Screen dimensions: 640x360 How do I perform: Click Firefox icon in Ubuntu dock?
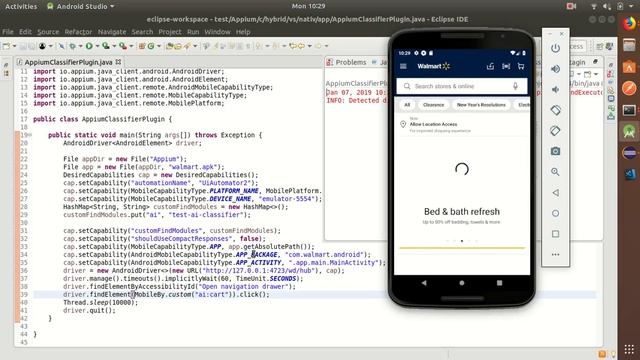[x=629, y=24]
